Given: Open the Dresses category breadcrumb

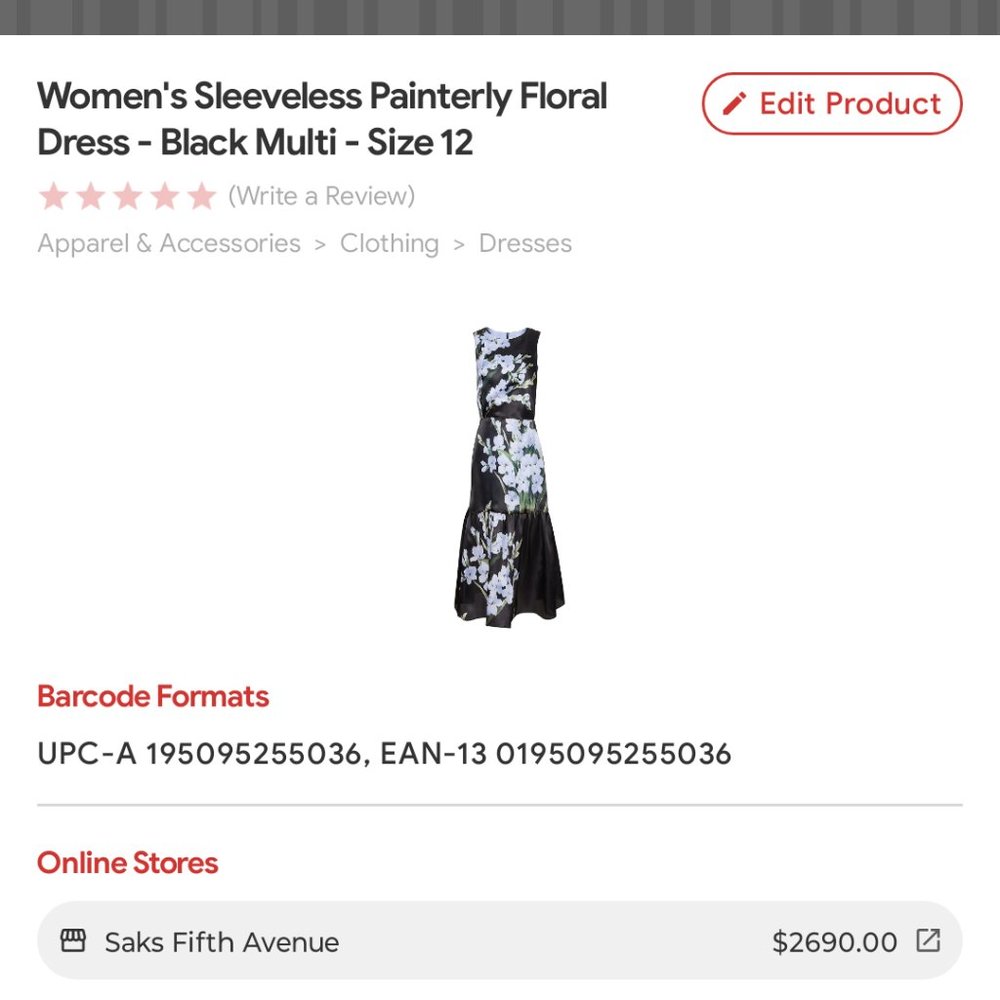Looking at the screenshot, I should [x=525, y=244].
